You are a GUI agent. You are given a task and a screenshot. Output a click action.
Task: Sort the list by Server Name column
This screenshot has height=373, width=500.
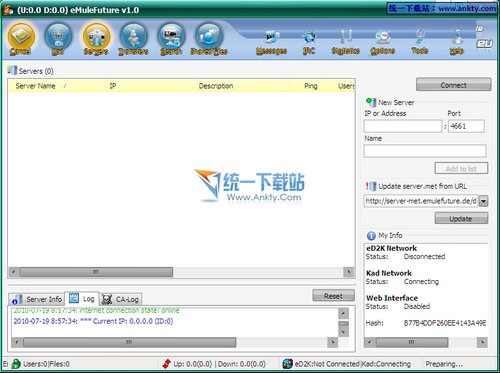click(x=58, y=86)
